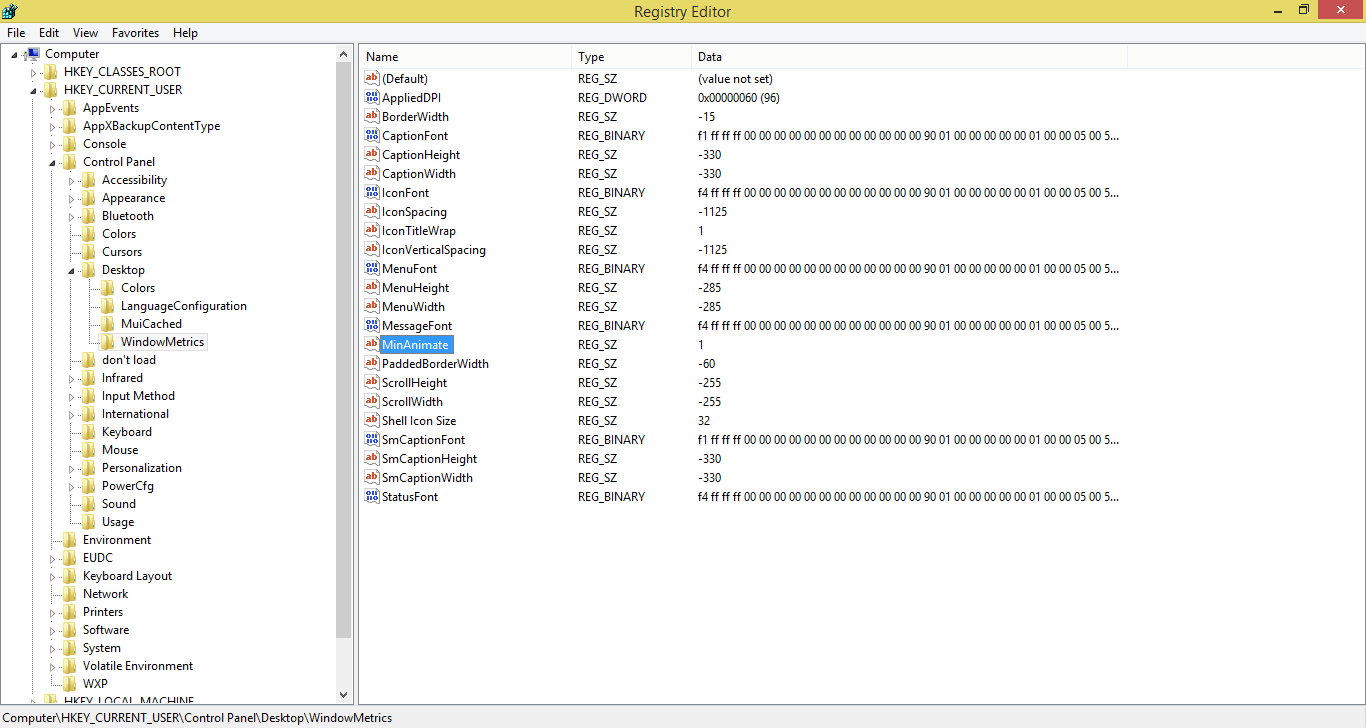The width and height of the screenshot is (1366, 728).
Task: Select the MenuWidth value name
Action: click(x=413, y=307)
